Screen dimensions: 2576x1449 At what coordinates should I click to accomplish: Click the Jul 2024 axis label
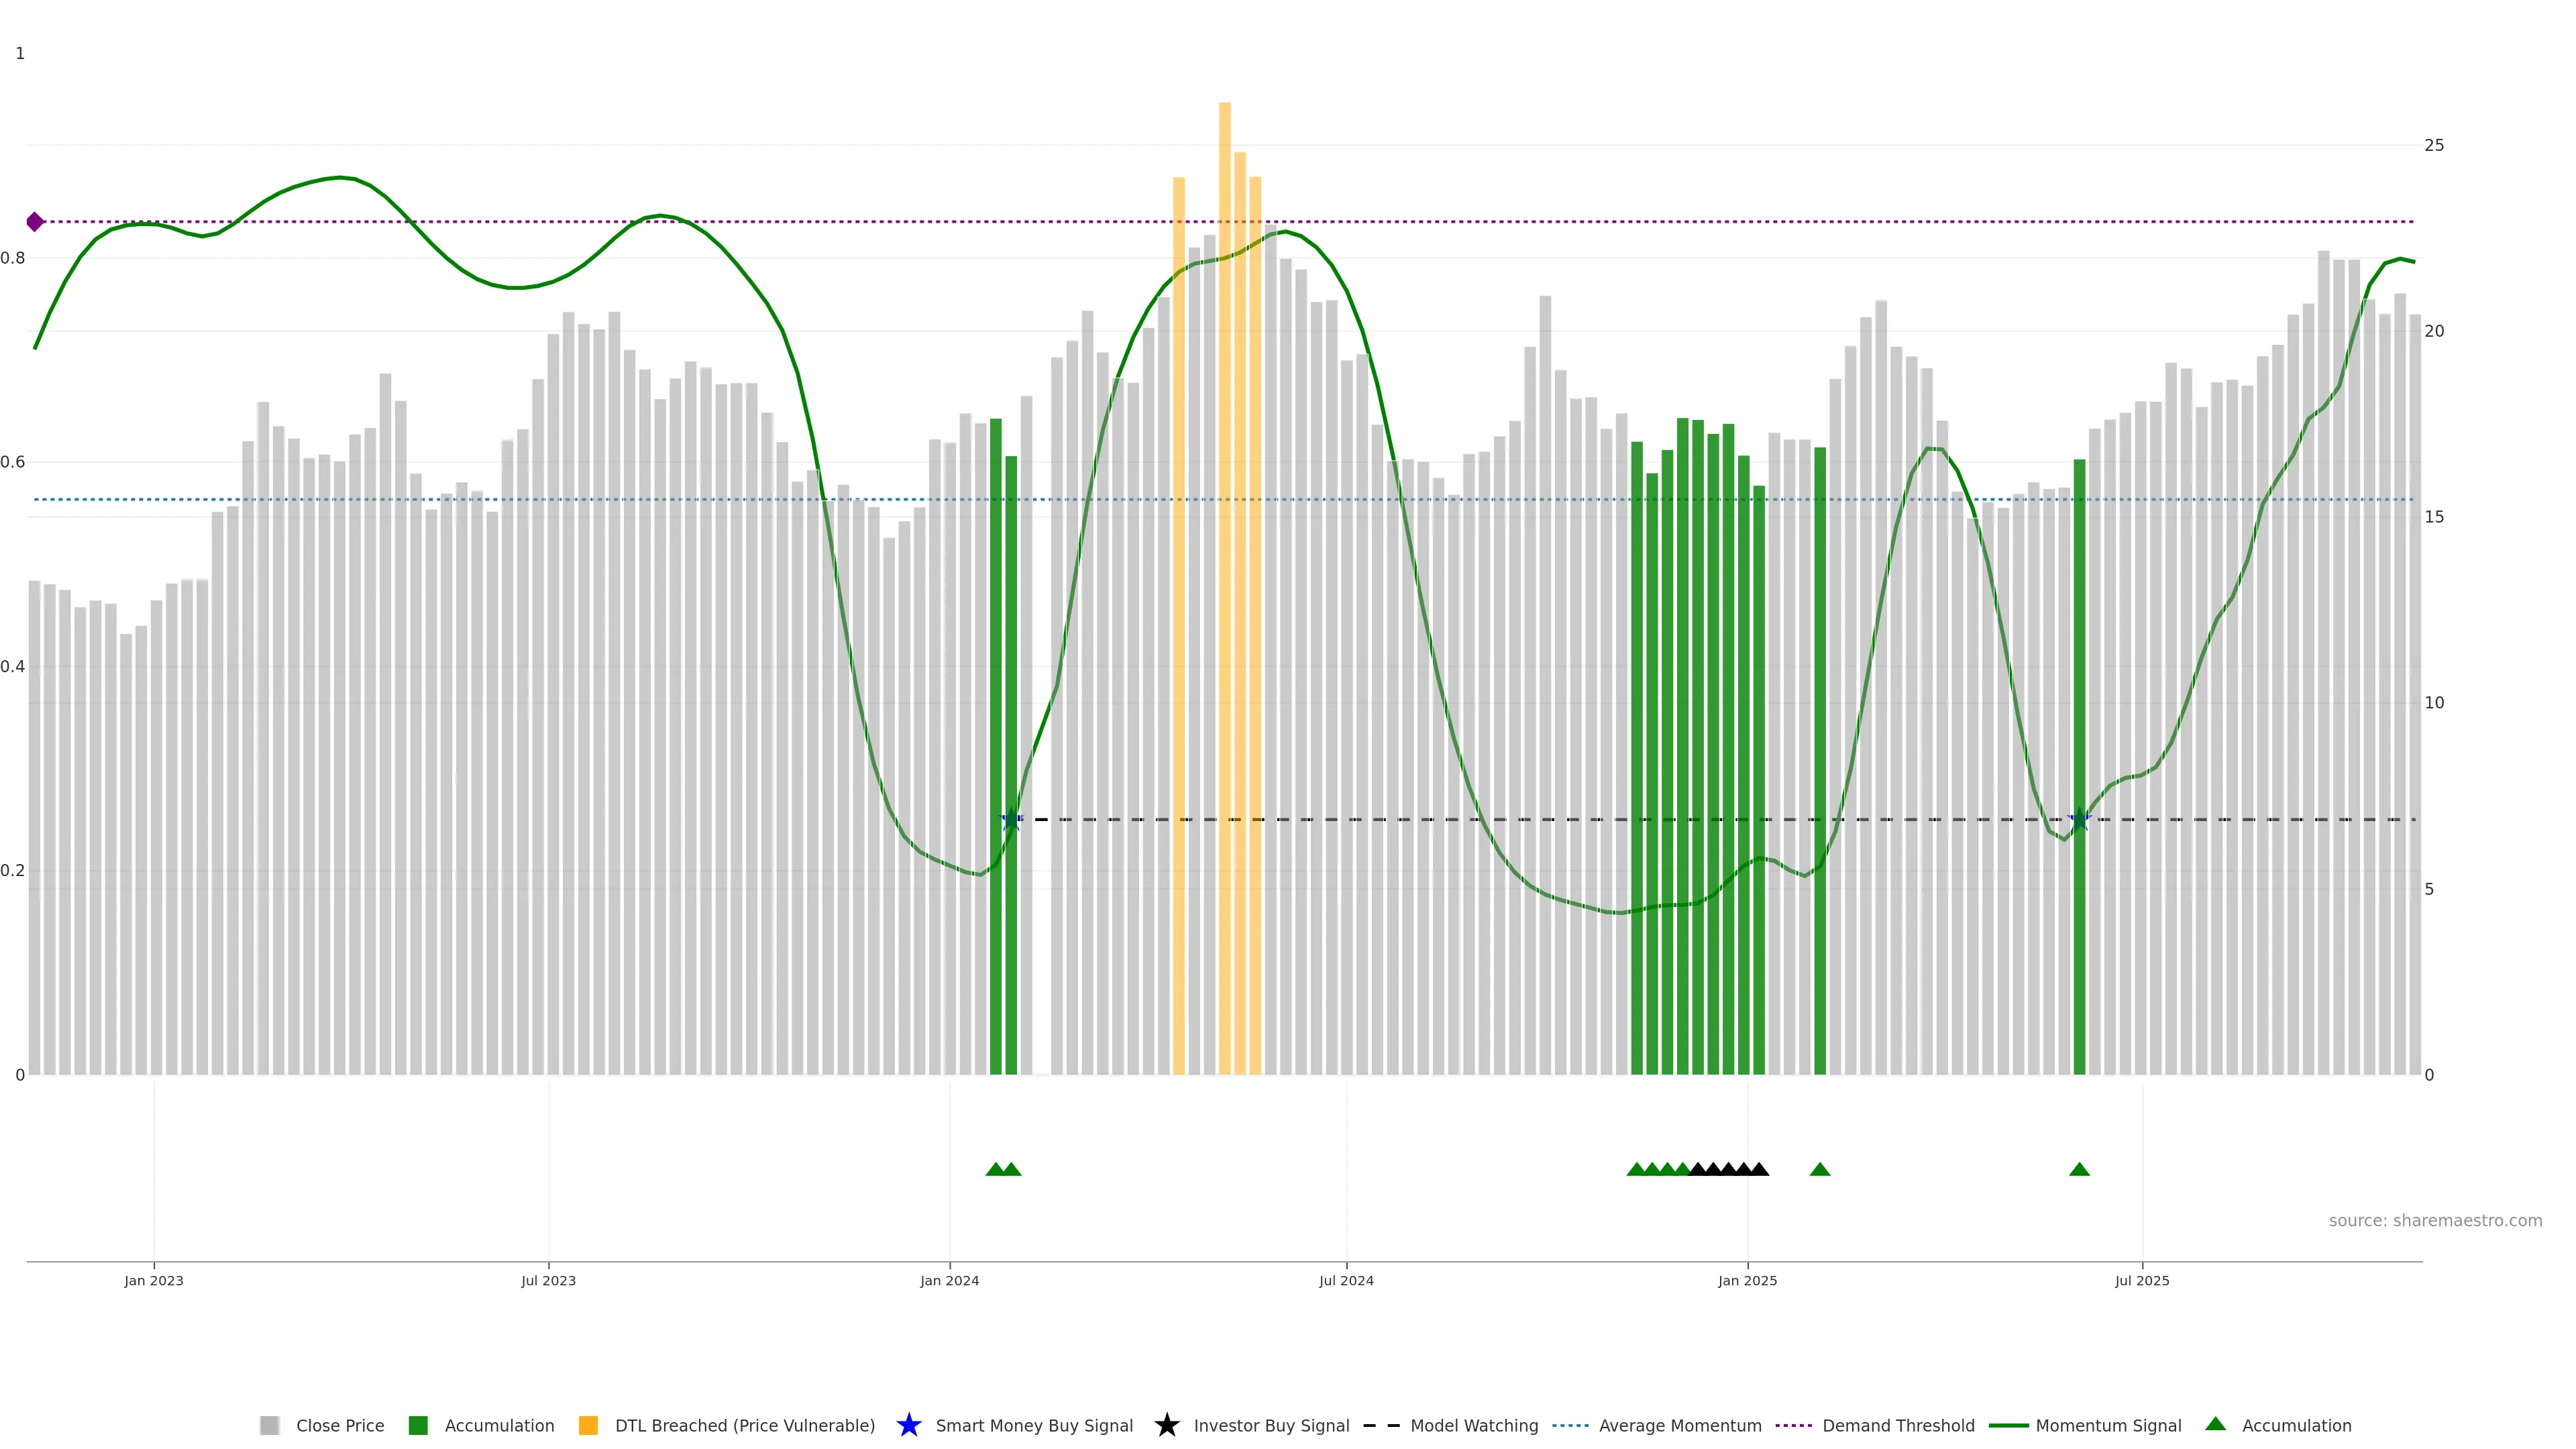[1346, 1281]
